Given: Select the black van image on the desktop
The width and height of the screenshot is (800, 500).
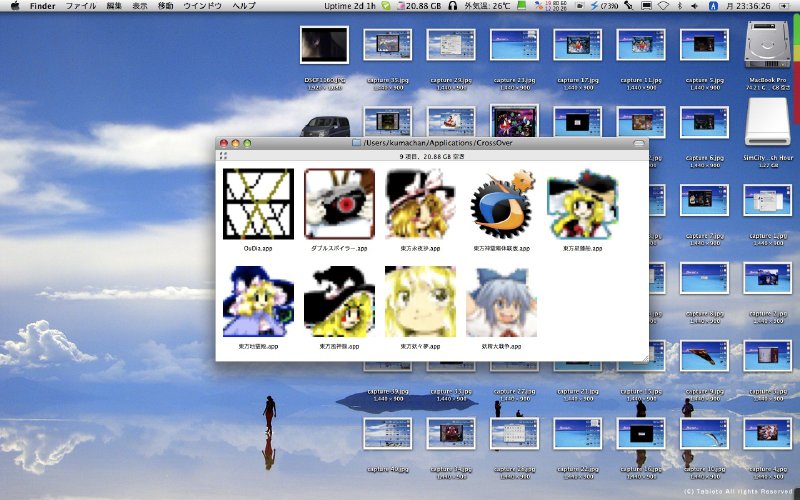Looking at the screenshot, I should pos(325,127).
